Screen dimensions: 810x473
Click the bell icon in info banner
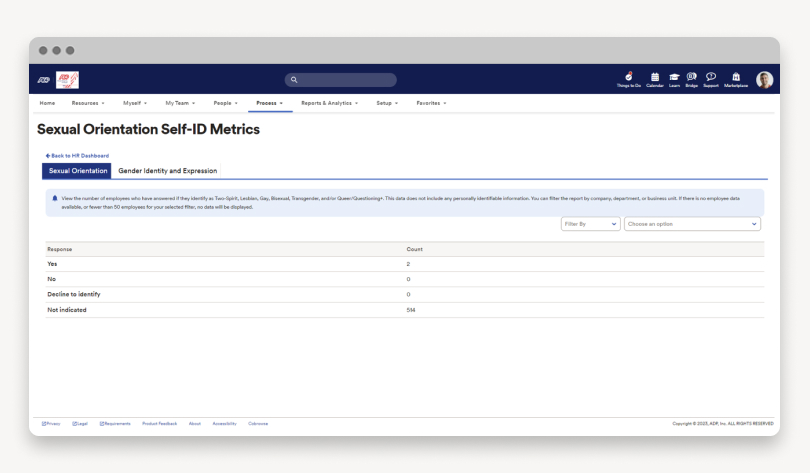click(x=55, y=198)
